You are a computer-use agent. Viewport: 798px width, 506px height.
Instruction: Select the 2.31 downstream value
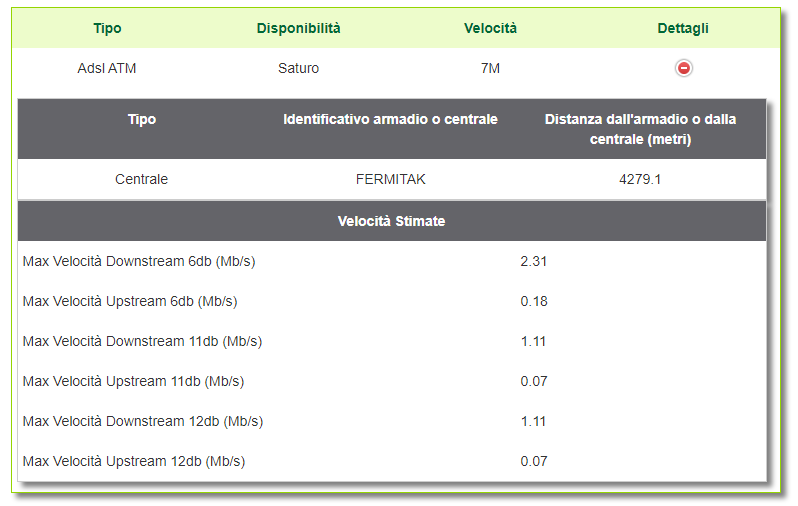[x=533, y=261]
